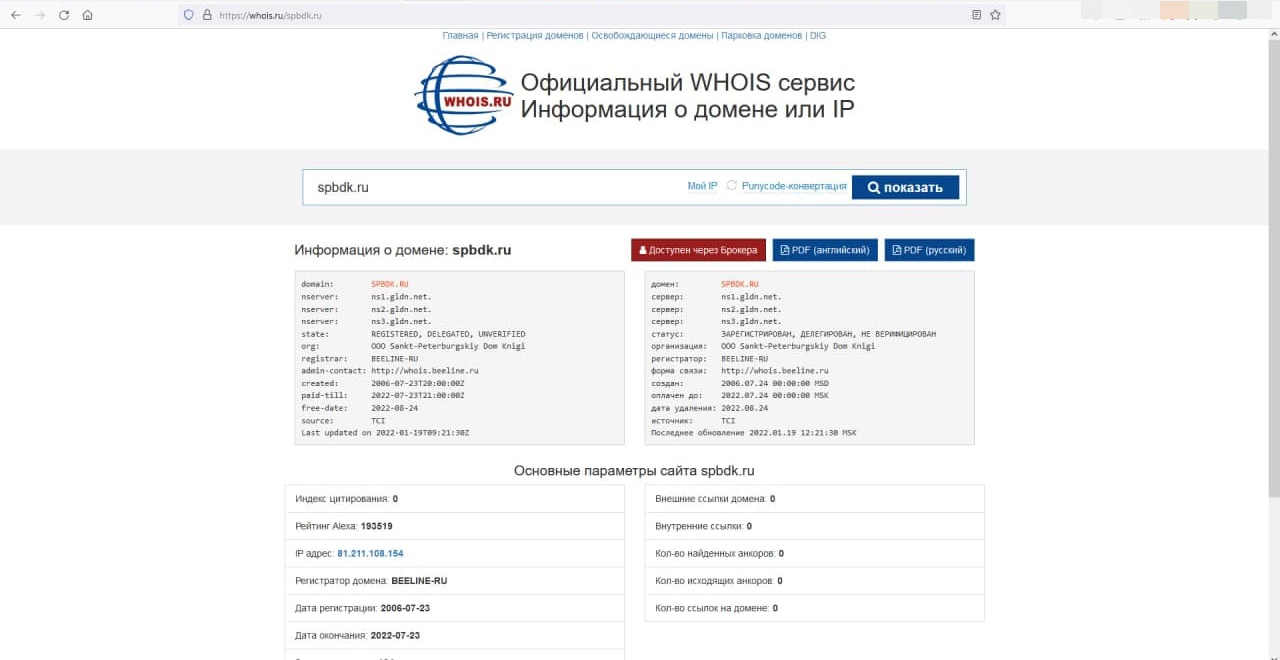
Task: Click the org value OOO Sankt-Peterburgskiy Dom Knigi
Action: point(448,346)
